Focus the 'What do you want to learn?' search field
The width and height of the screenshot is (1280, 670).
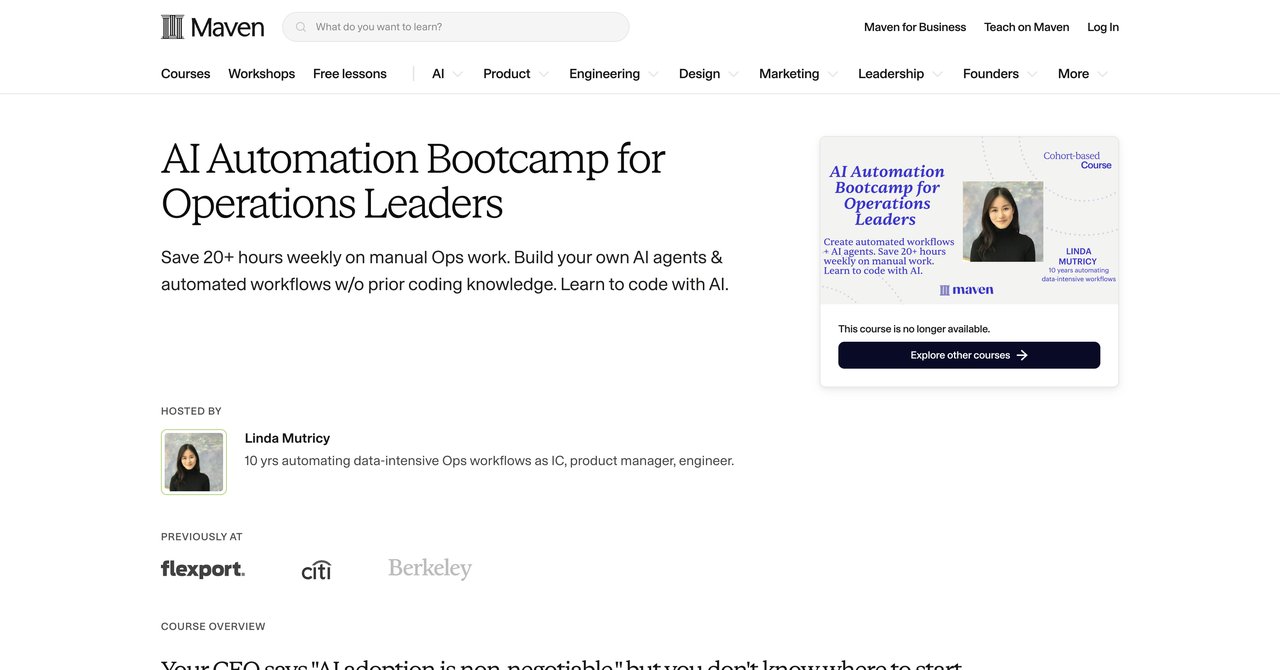click(456, 27)
